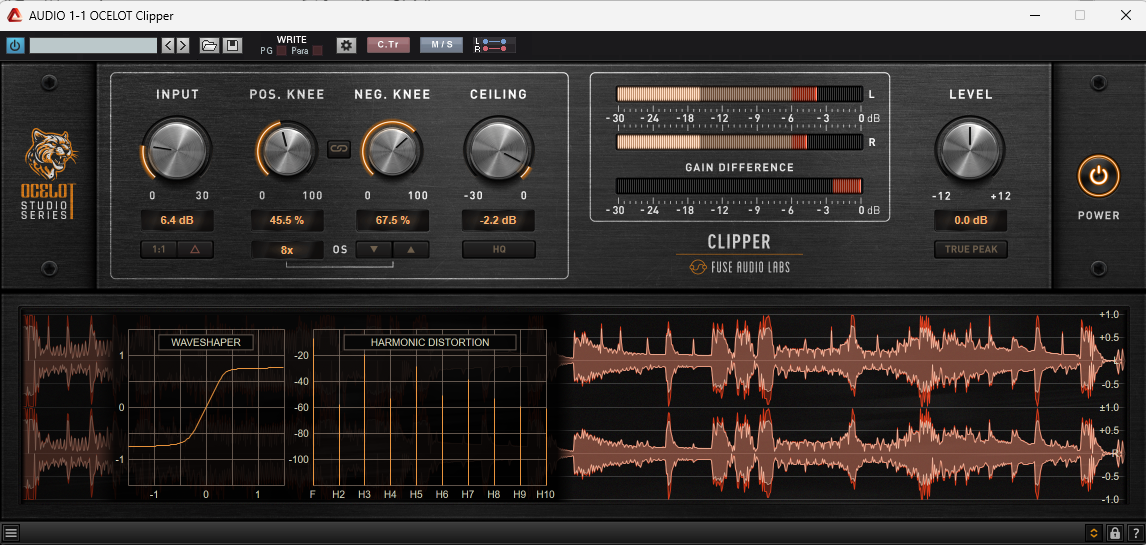Click the POS. KNEE knob
Viewport: 1146px width, 545px height.
(287, 150)
